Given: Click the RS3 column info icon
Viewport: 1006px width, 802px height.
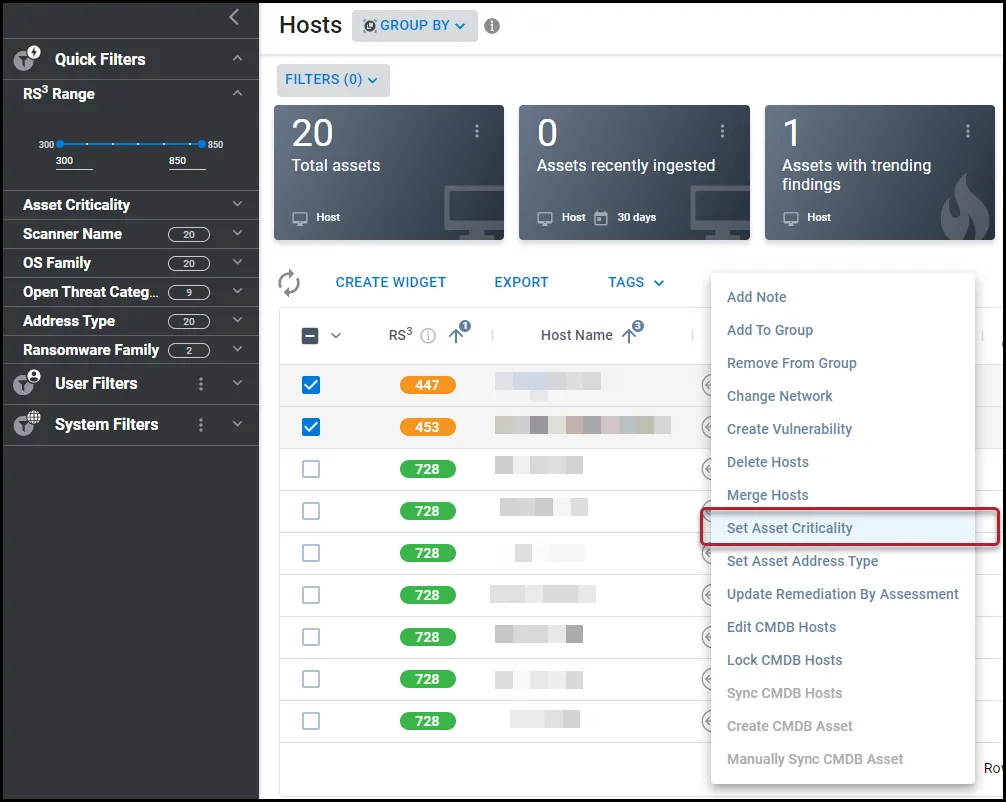Looking at the screenshot, I should point(428,336).
